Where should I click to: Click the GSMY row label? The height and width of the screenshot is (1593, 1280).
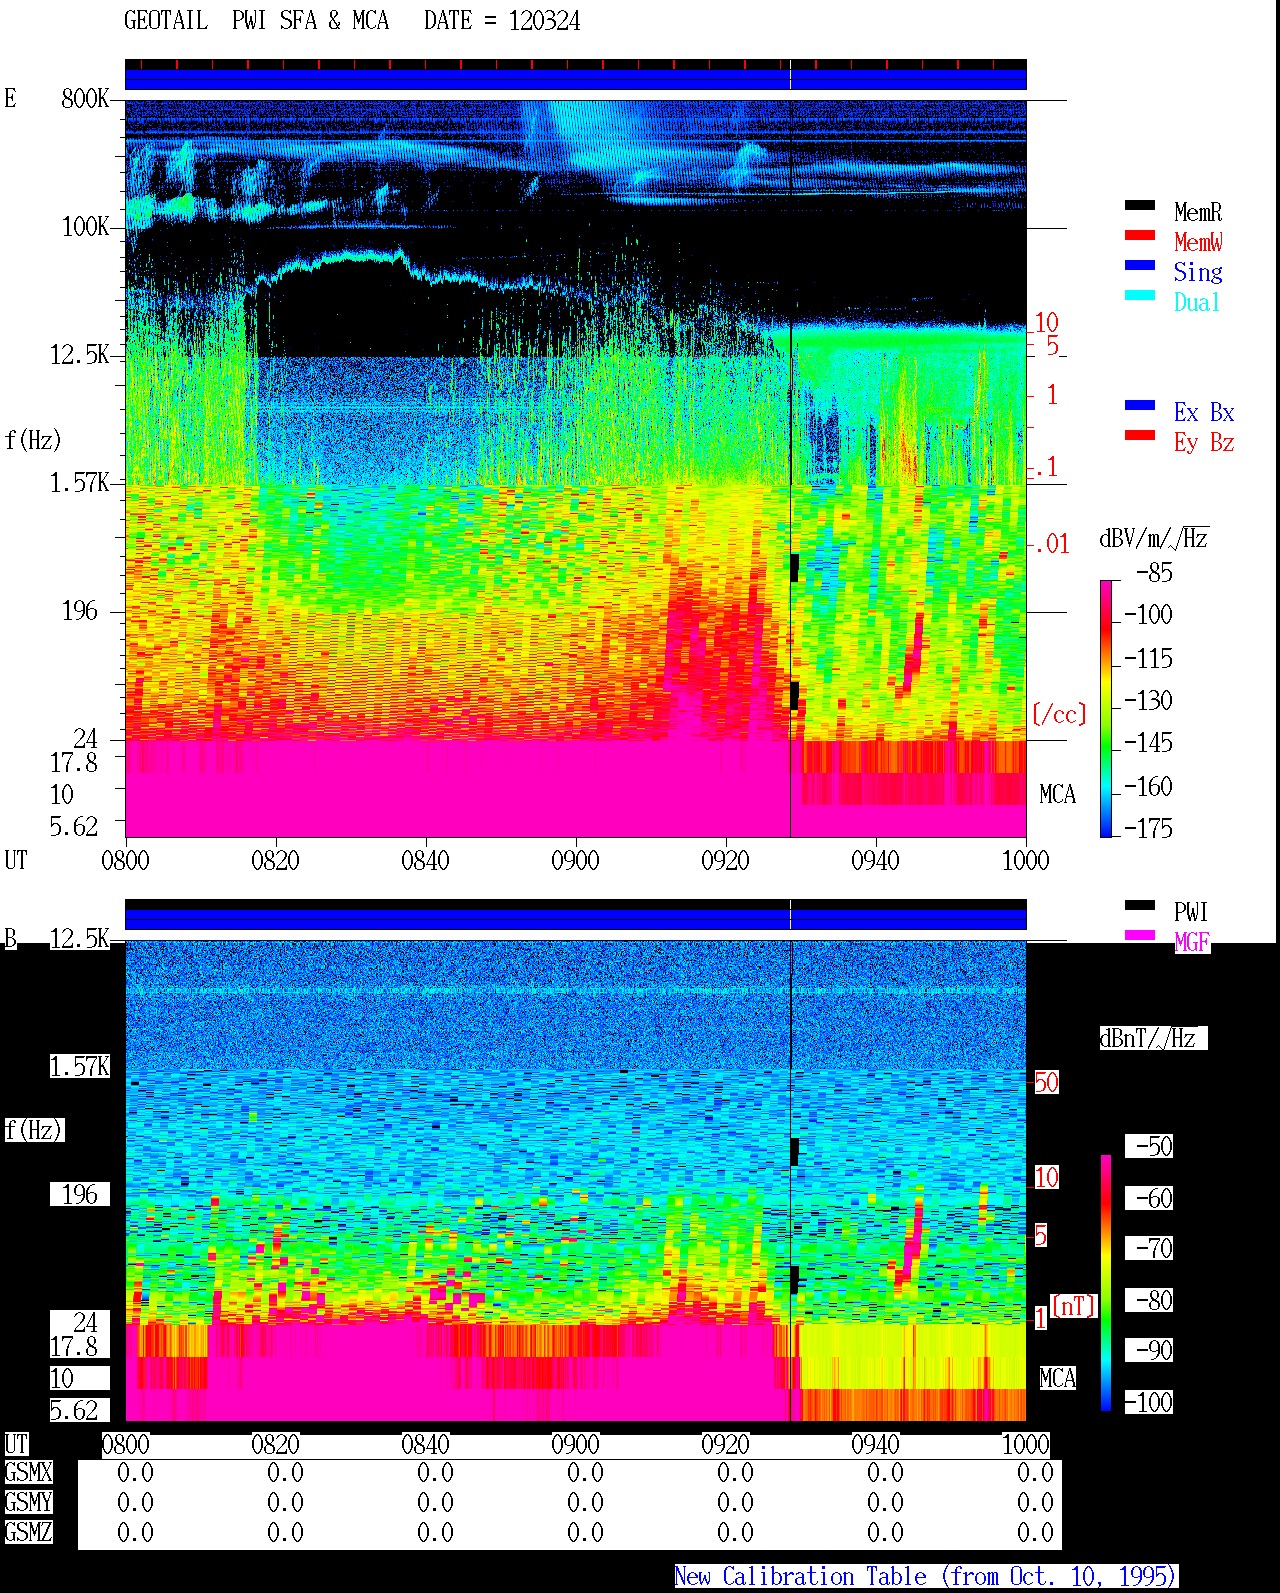click(28, 1502)
